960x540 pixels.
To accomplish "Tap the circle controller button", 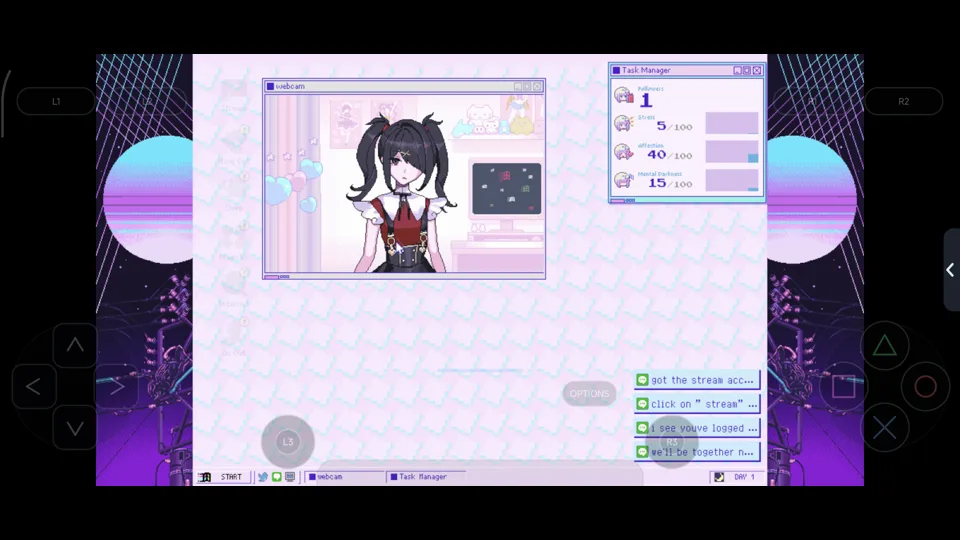I will [x=925, y=386].
